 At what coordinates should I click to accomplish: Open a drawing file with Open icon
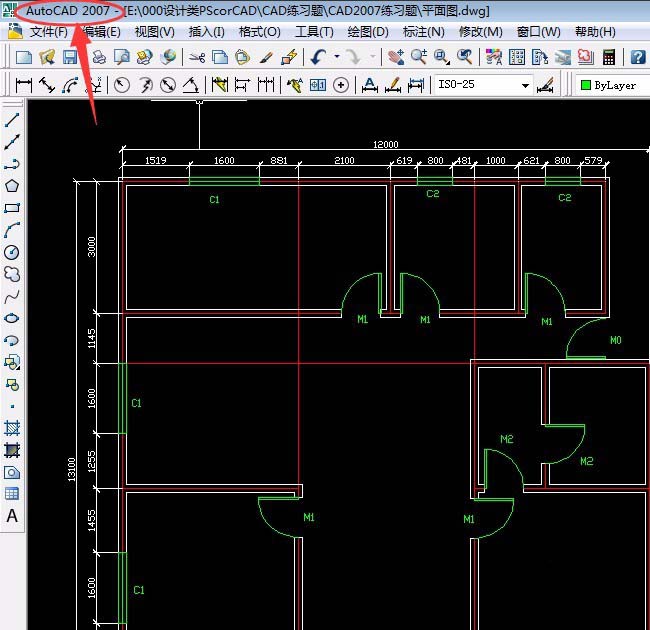pyautogui.click(x=47, y=57)
